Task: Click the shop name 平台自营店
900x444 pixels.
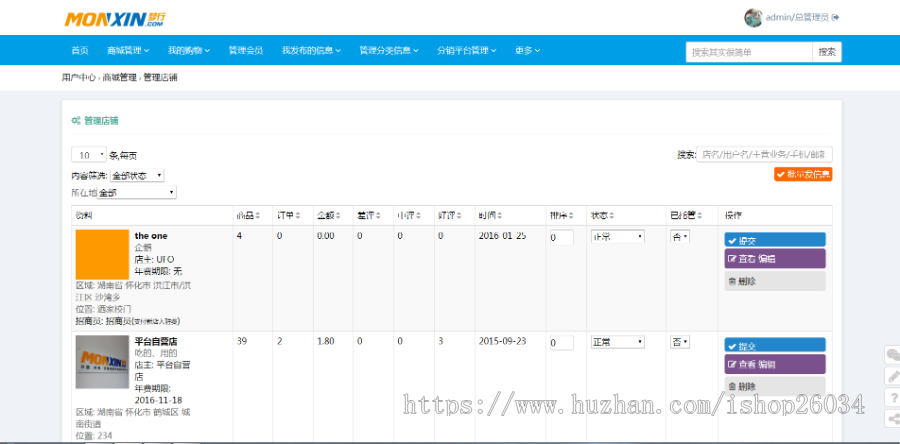Action: 156,341
